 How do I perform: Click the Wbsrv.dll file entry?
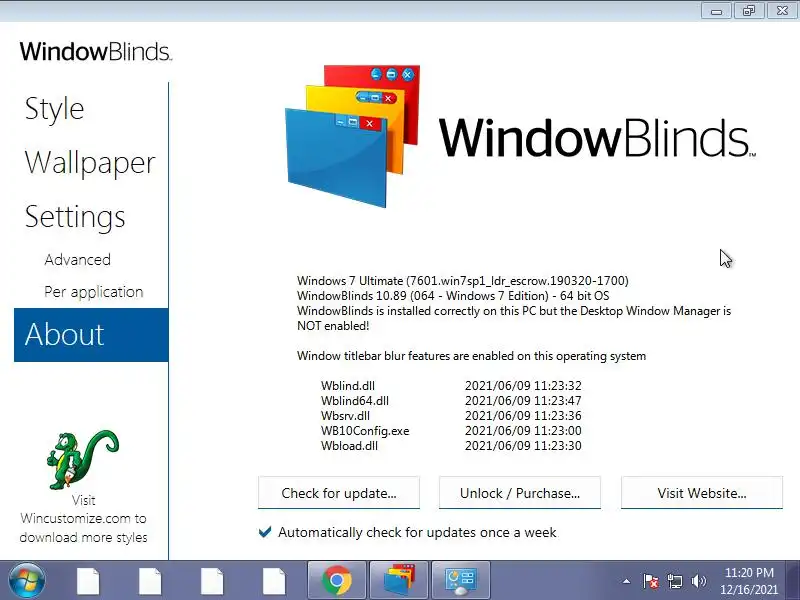[x=345, y=415]
